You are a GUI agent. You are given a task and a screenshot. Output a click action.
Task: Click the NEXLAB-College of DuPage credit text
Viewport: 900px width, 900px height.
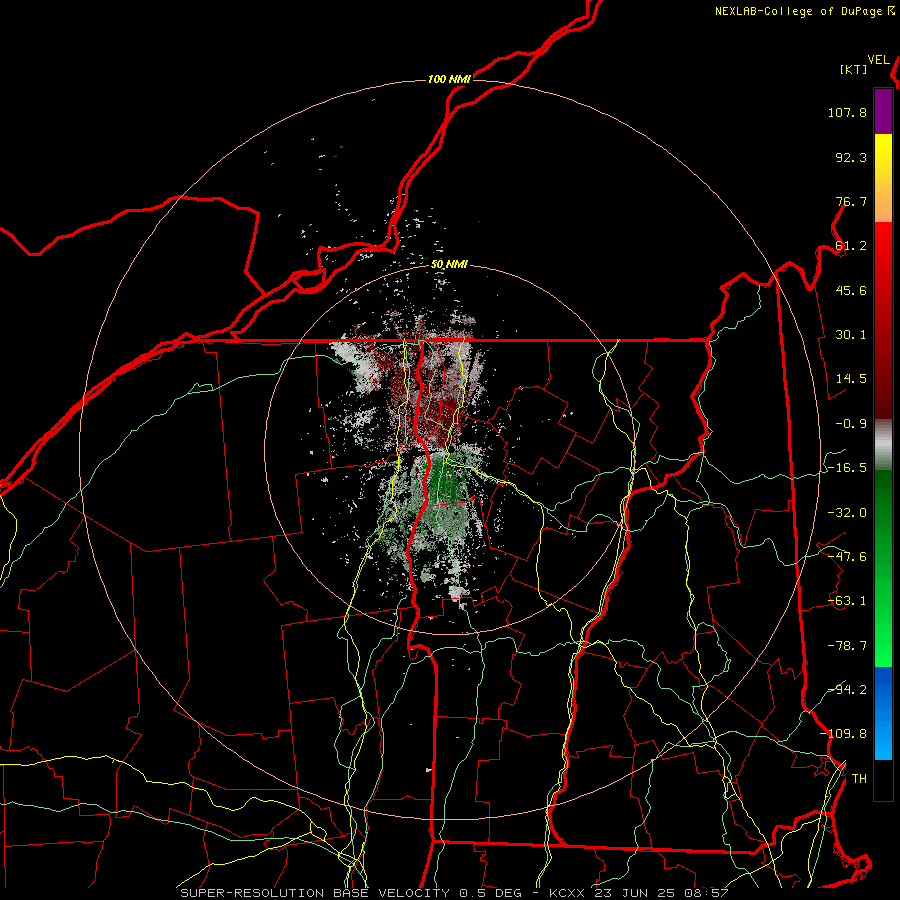(x=800, y=11)
